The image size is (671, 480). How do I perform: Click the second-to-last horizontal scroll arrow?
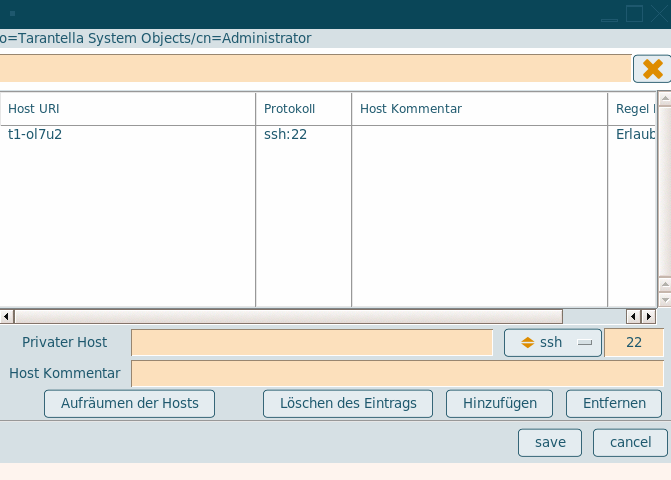(632, 316)
